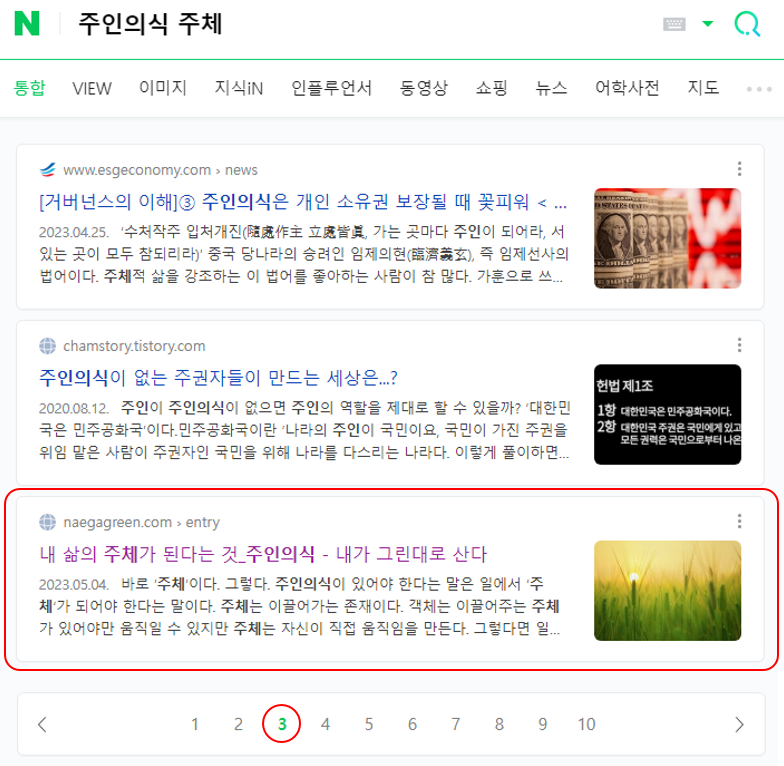Go to results page 4
Viewport: 784px width, 766px height.
tap(326, 724)
